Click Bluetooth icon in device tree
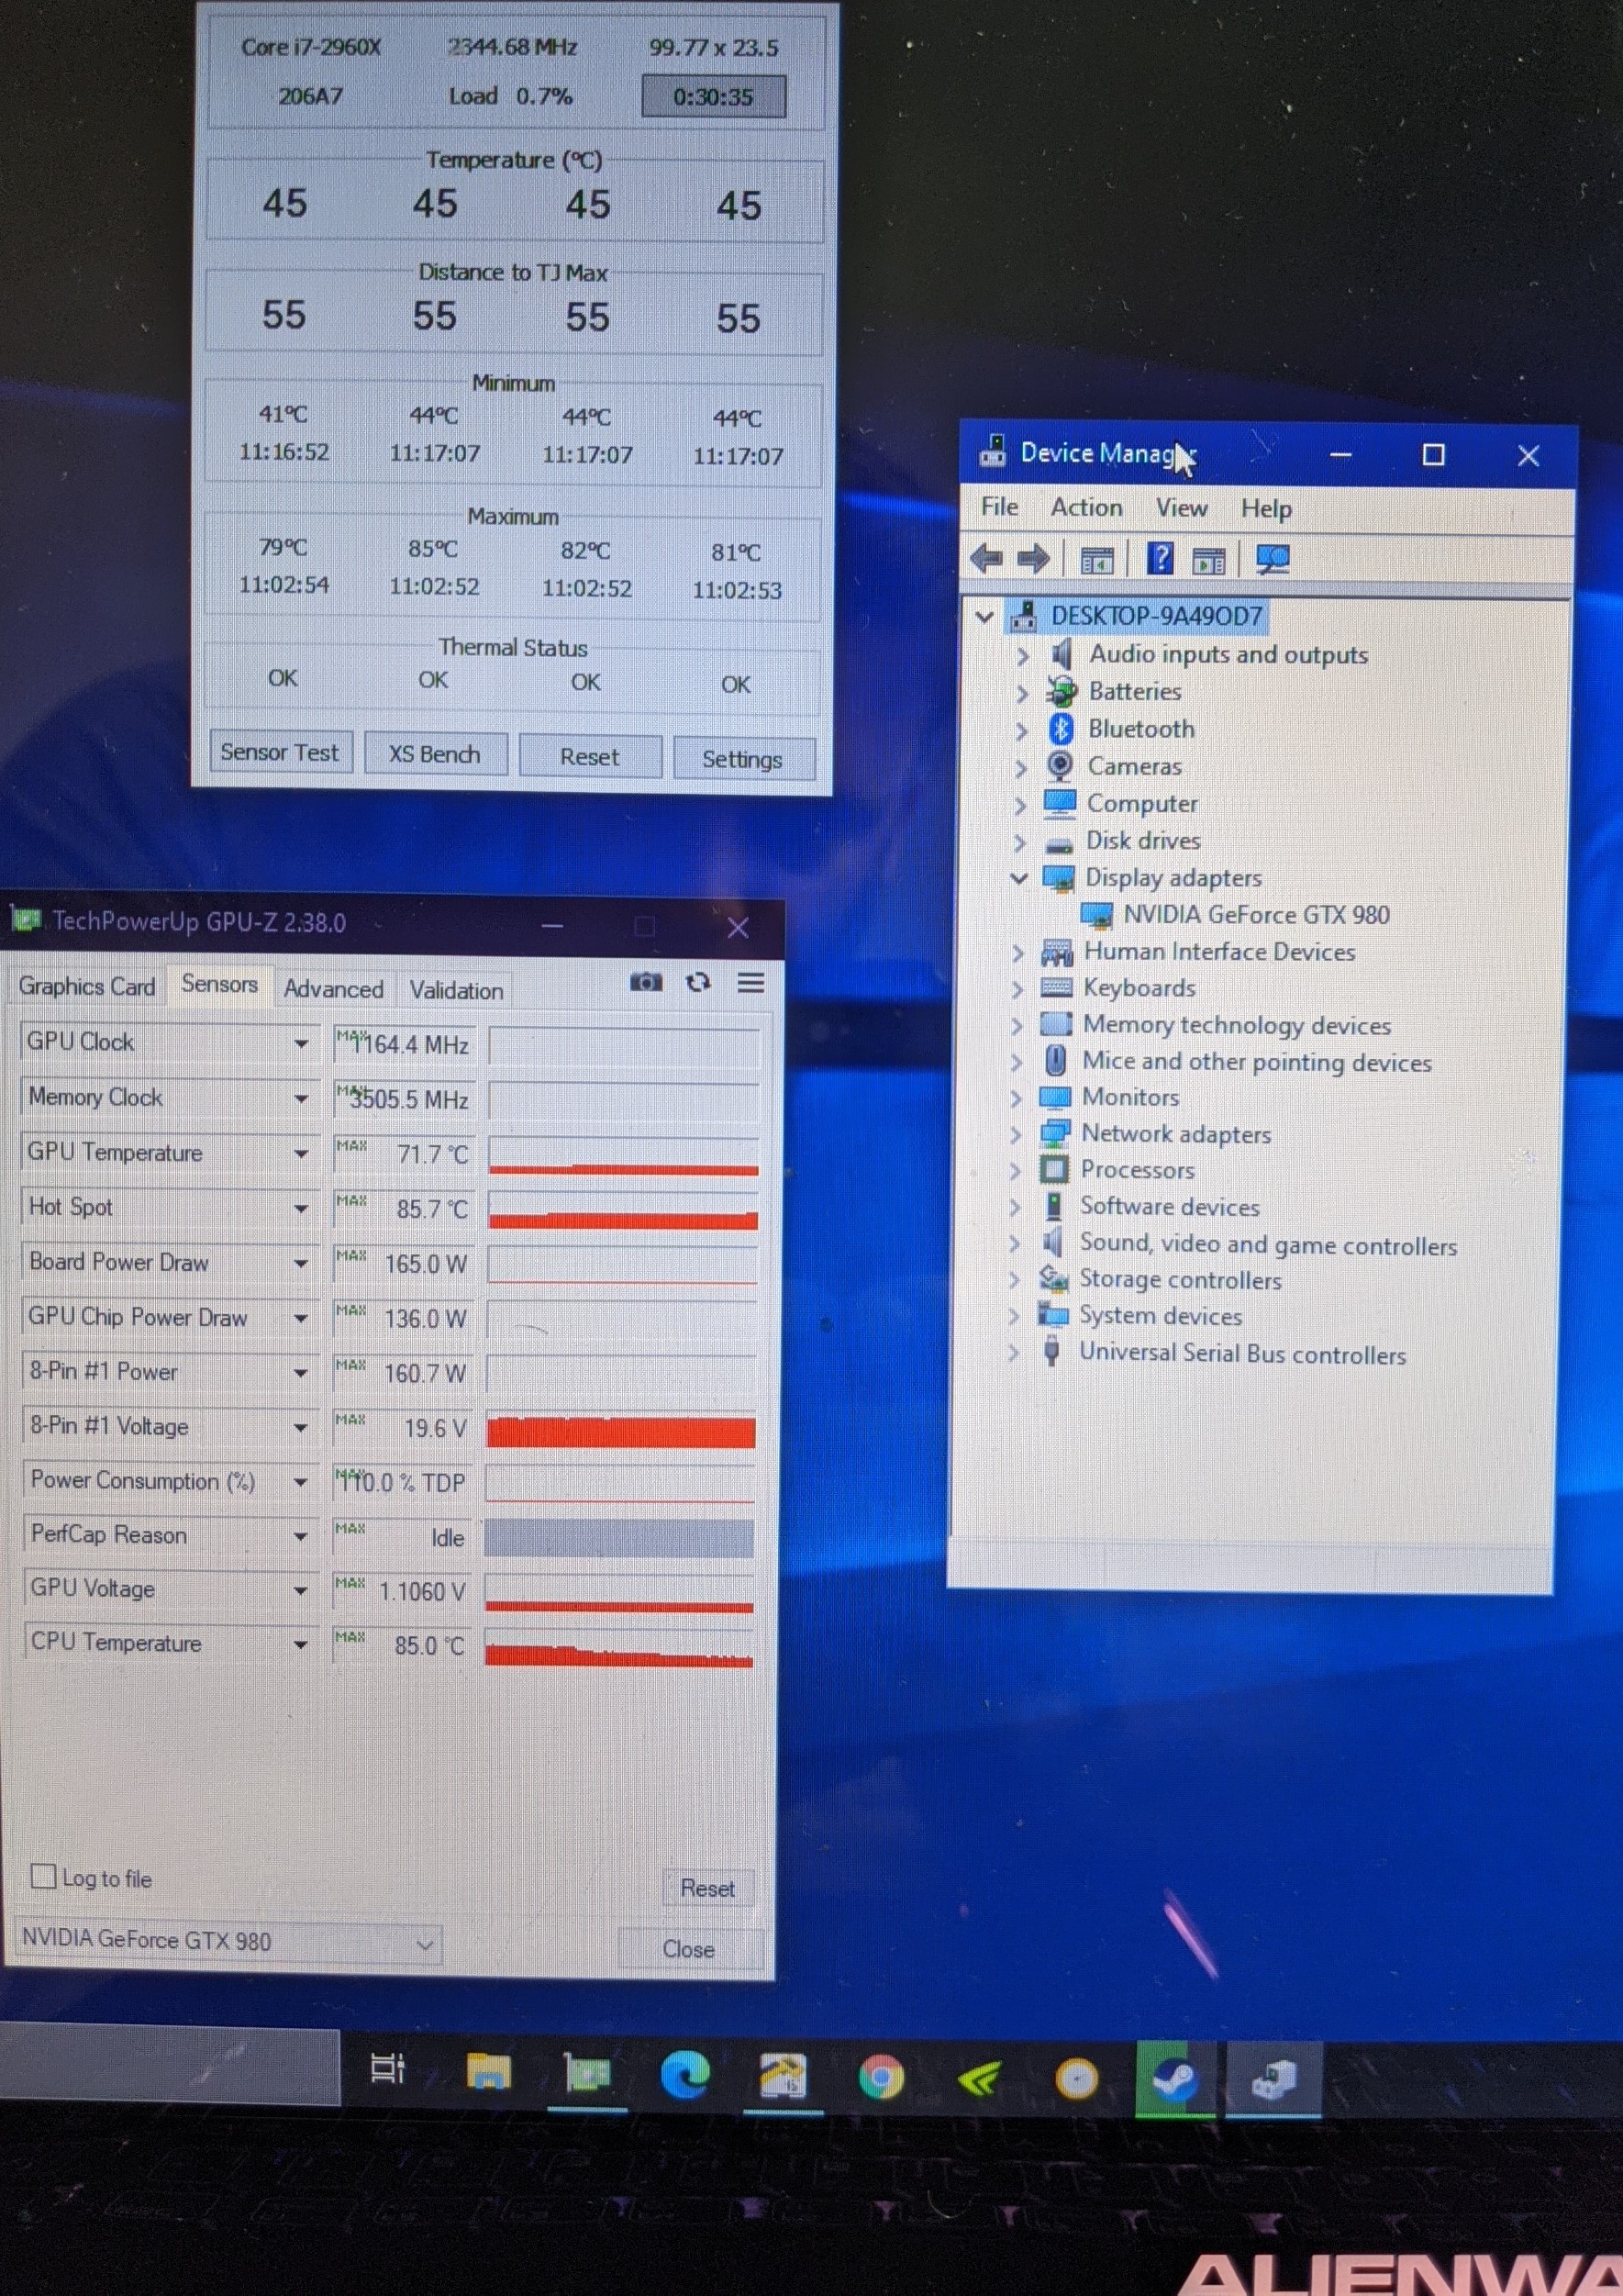This screenshot has width=1623, height=2296. (x=1060, y=729)
